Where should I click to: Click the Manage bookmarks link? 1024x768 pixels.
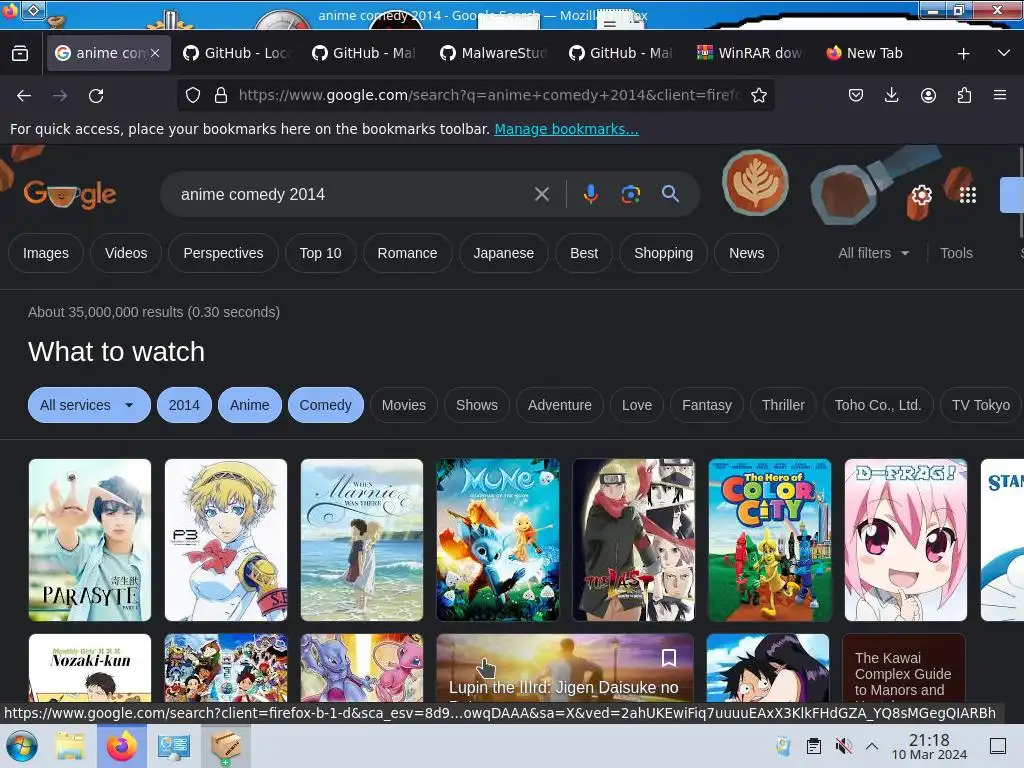[566, 129]
